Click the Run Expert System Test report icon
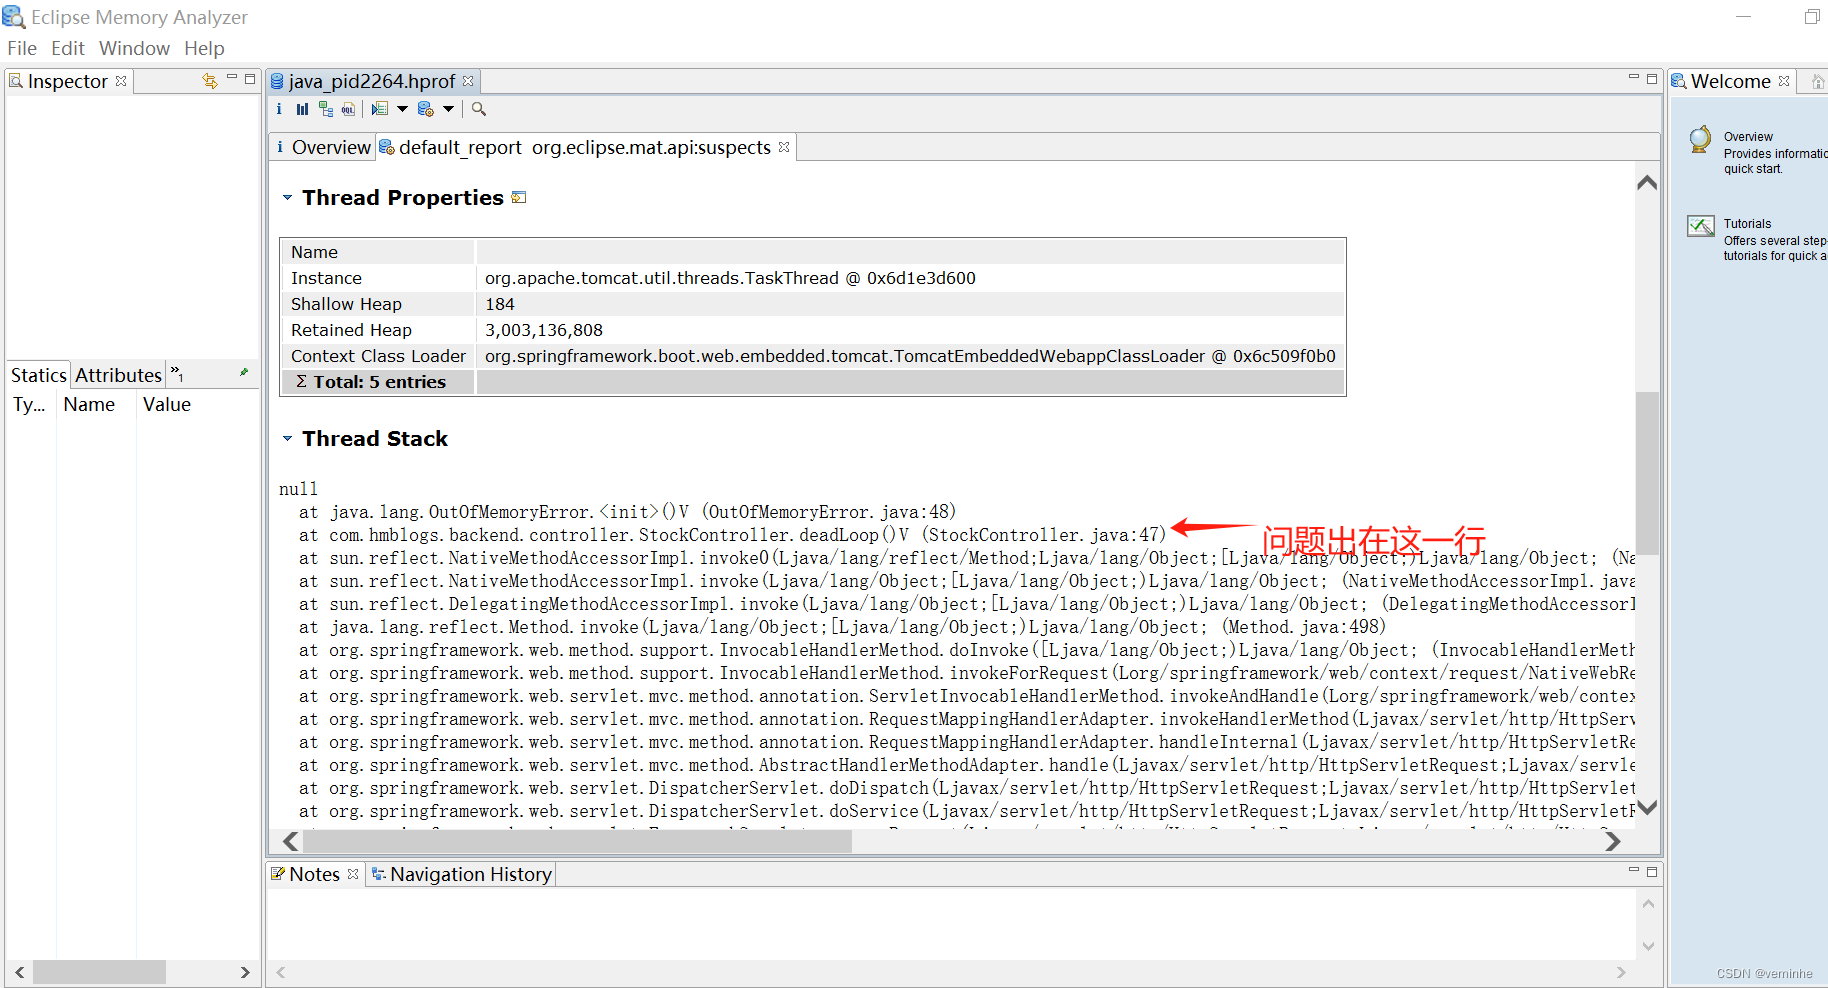The width and height of the screenshot is (1828, 988). (x=426, y=109)
